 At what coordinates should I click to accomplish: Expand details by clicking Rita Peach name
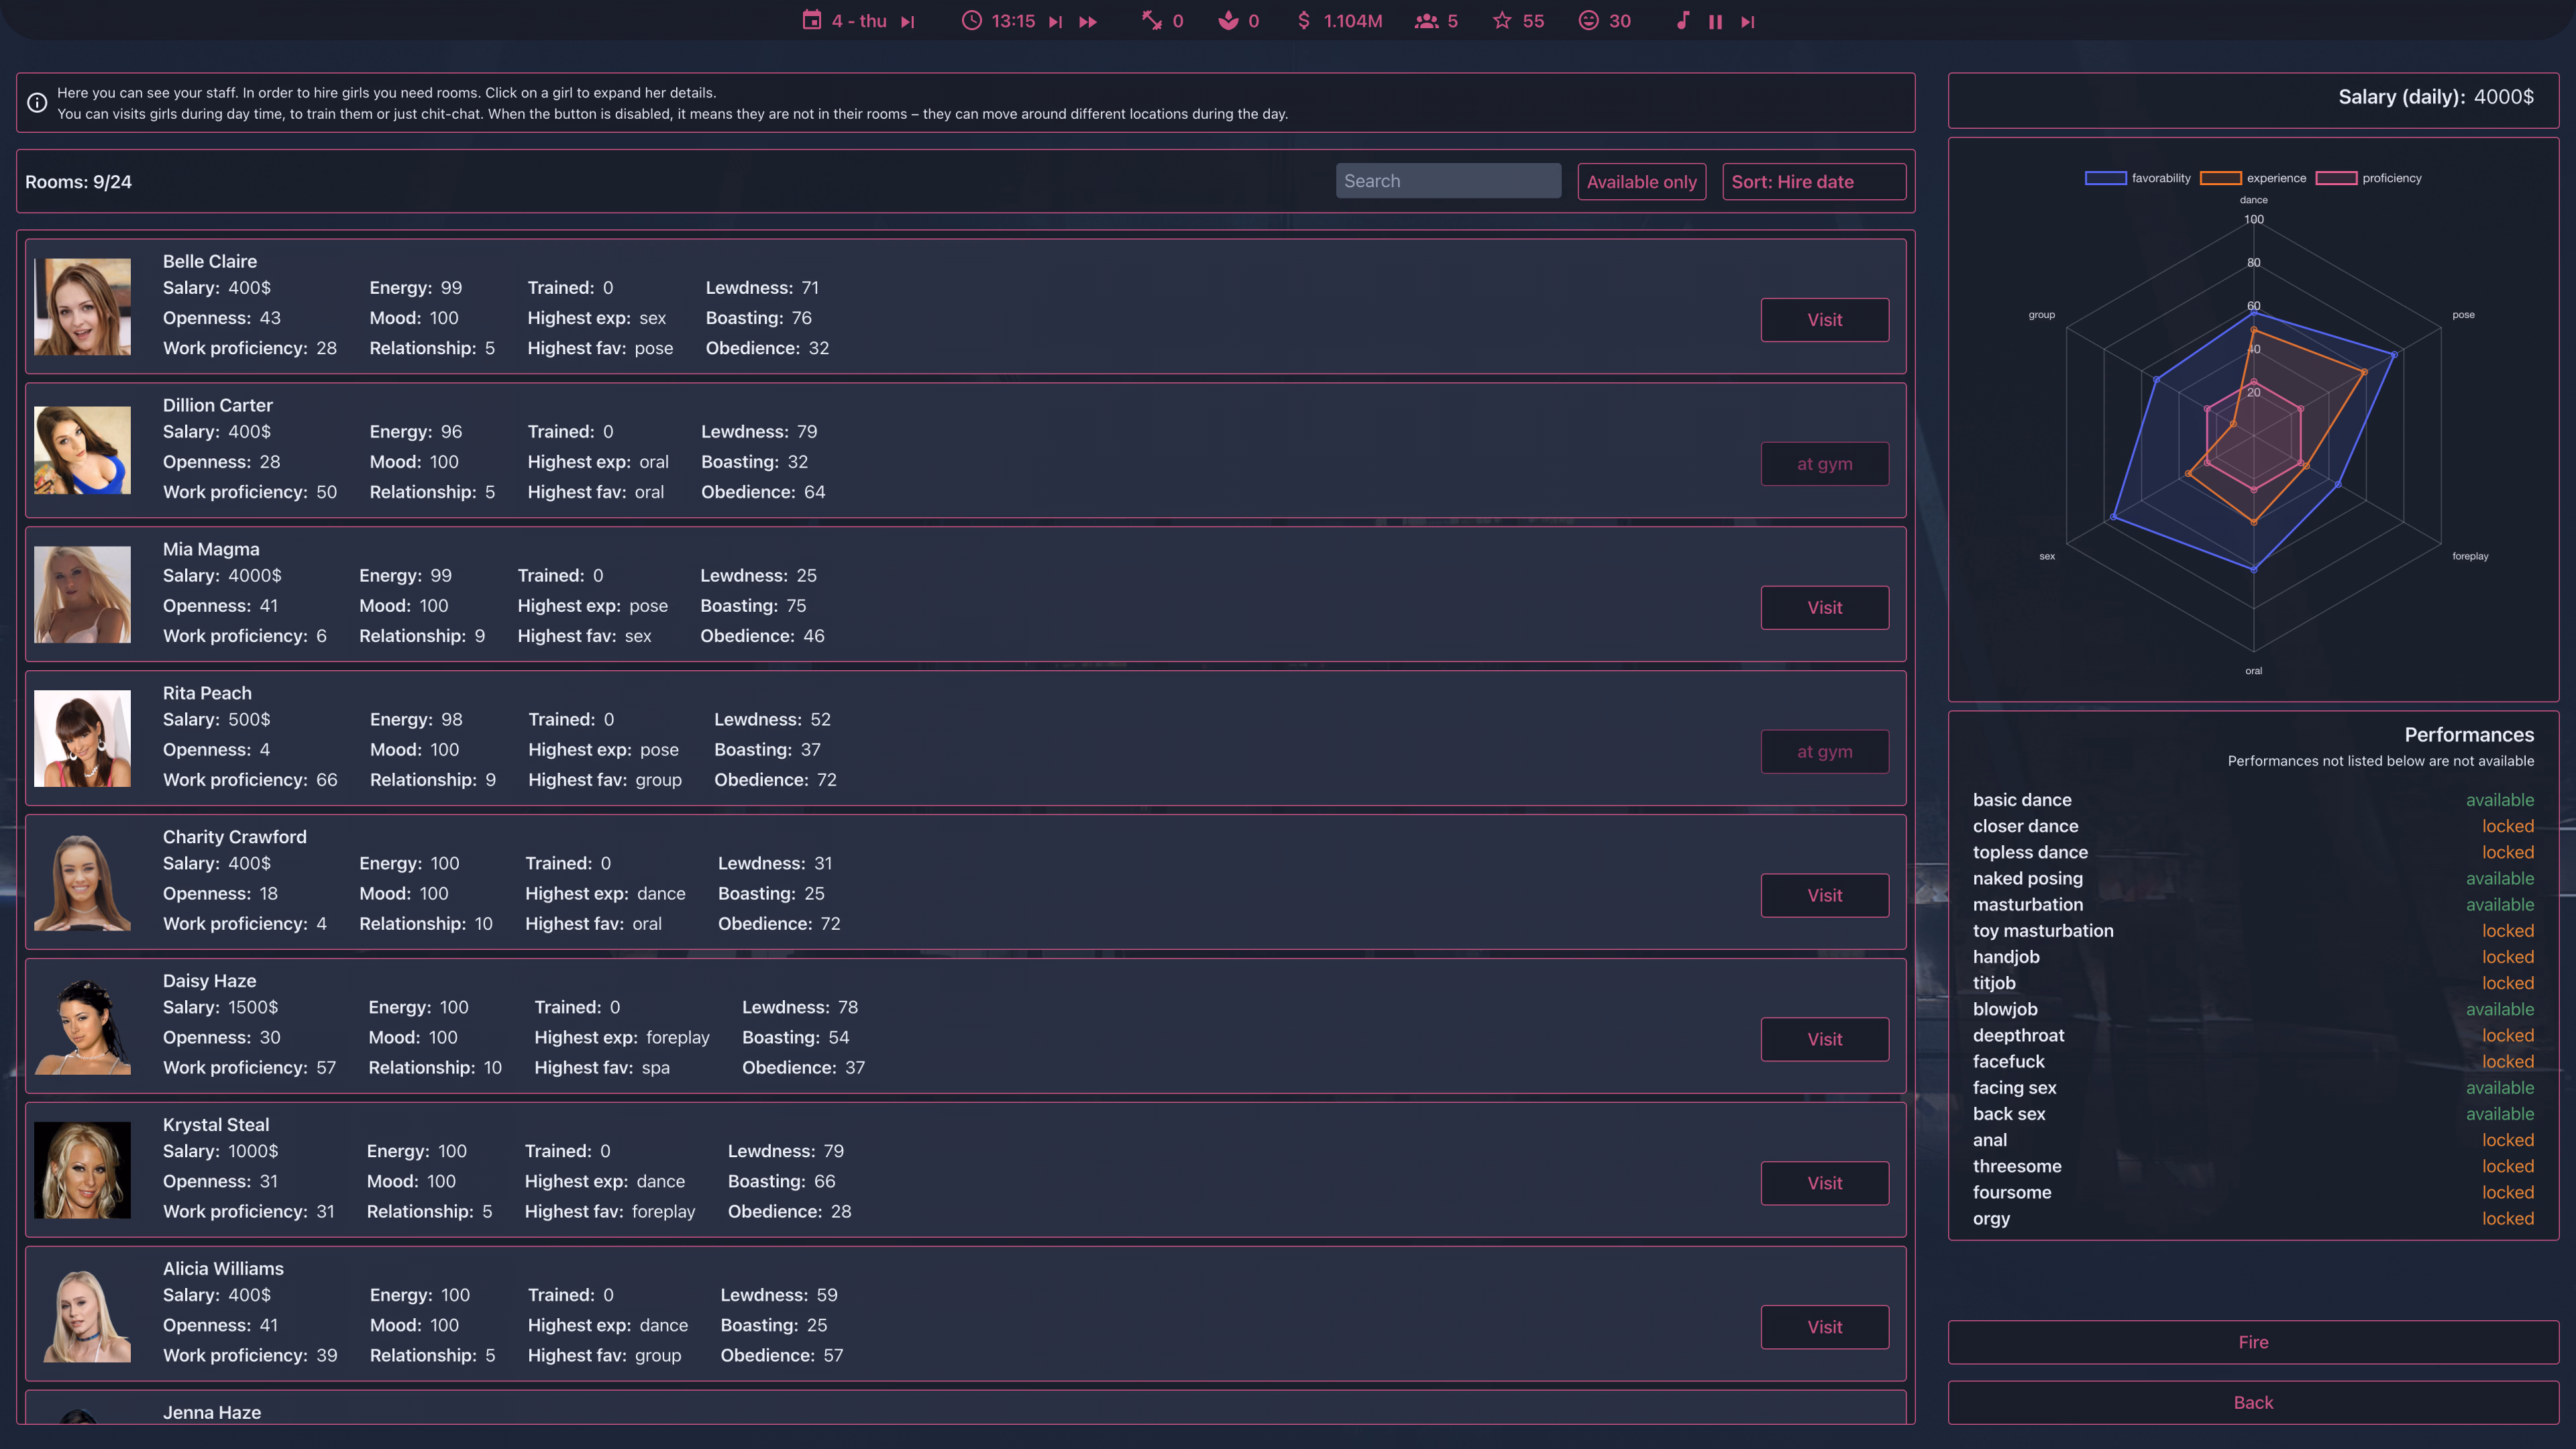[207, 693]
